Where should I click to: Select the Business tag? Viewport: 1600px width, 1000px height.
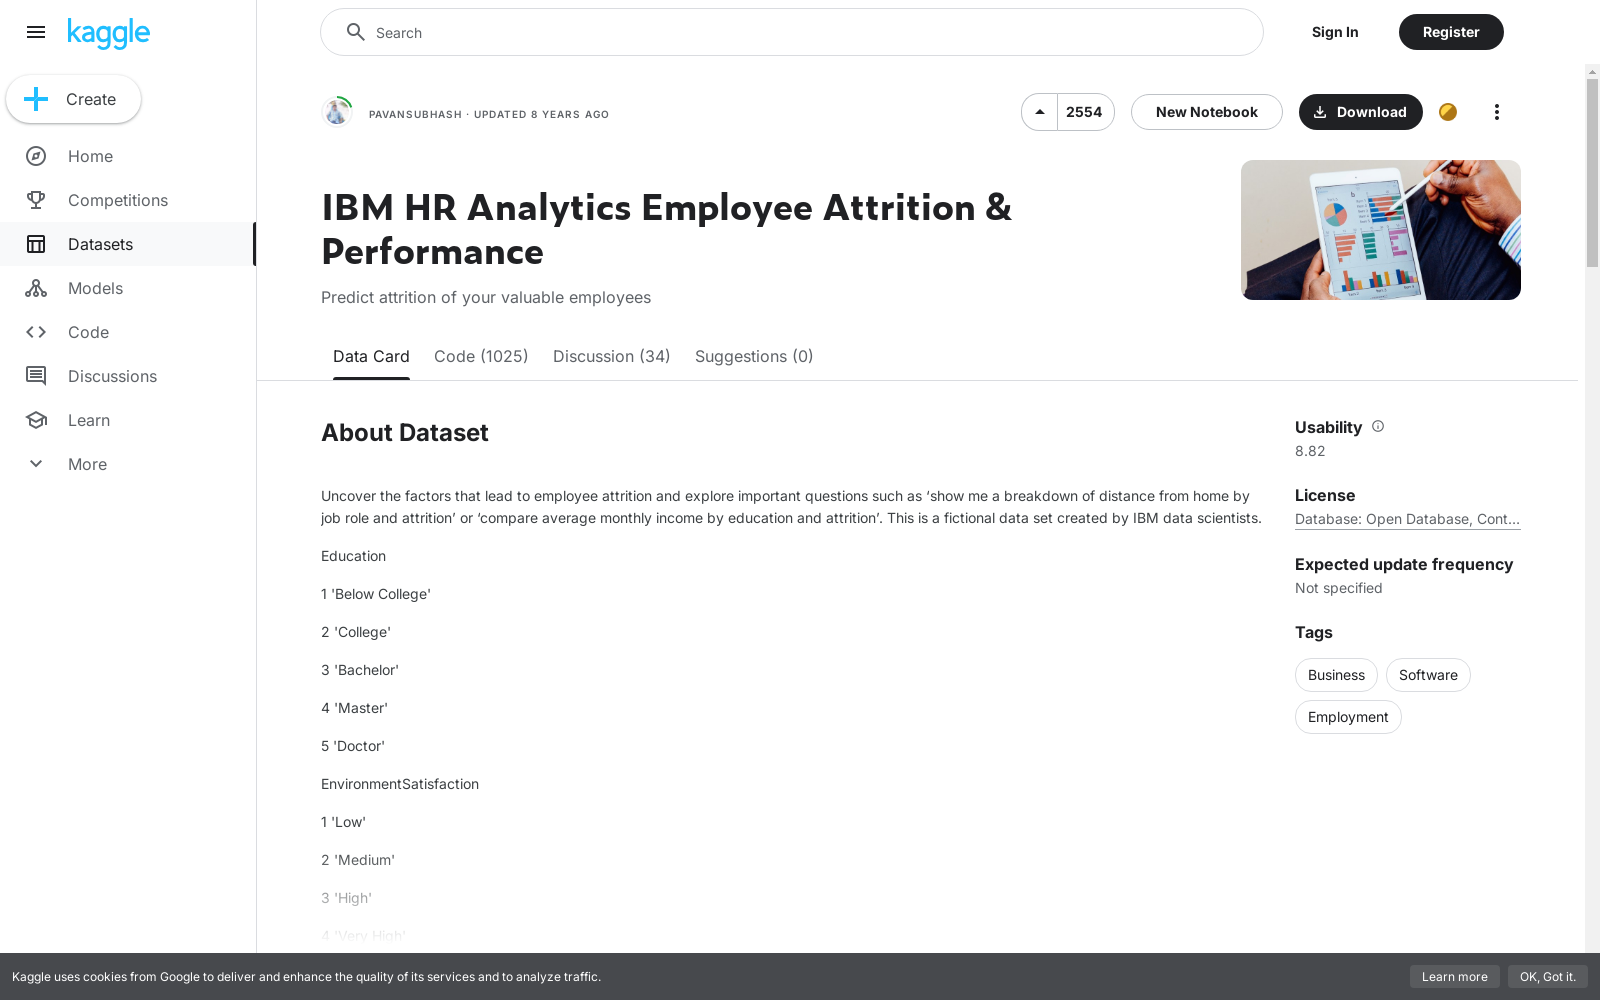[x=1336, y=675]
